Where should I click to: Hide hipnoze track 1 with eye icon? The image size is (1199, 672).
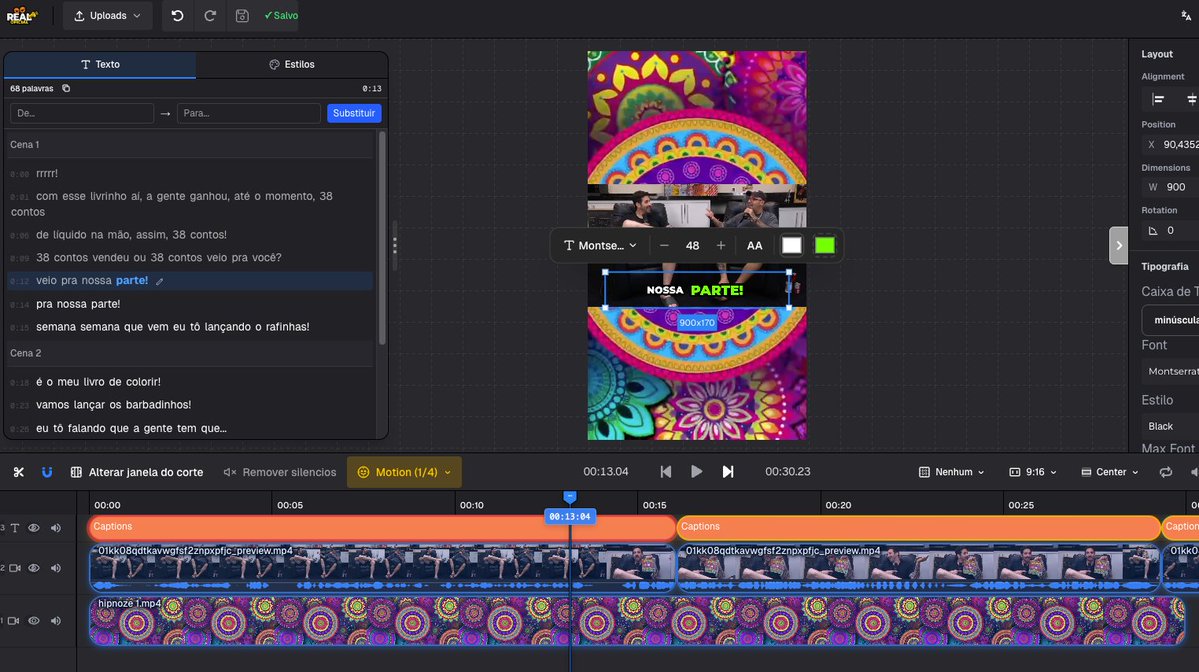(34, 621)
